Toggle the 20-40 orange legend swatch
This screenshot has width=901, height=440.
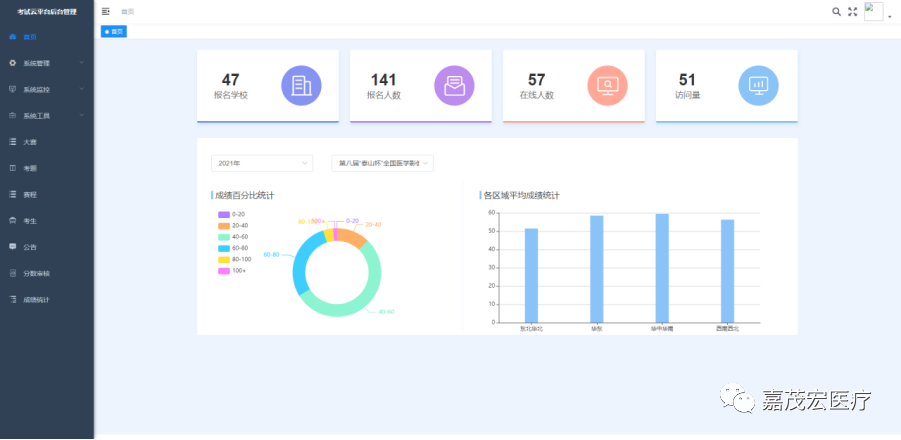(224, 226)
